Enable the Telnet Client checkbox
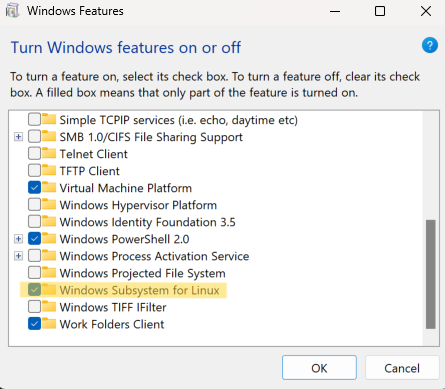This screenshot has width=445, height=389. point(34,153)
